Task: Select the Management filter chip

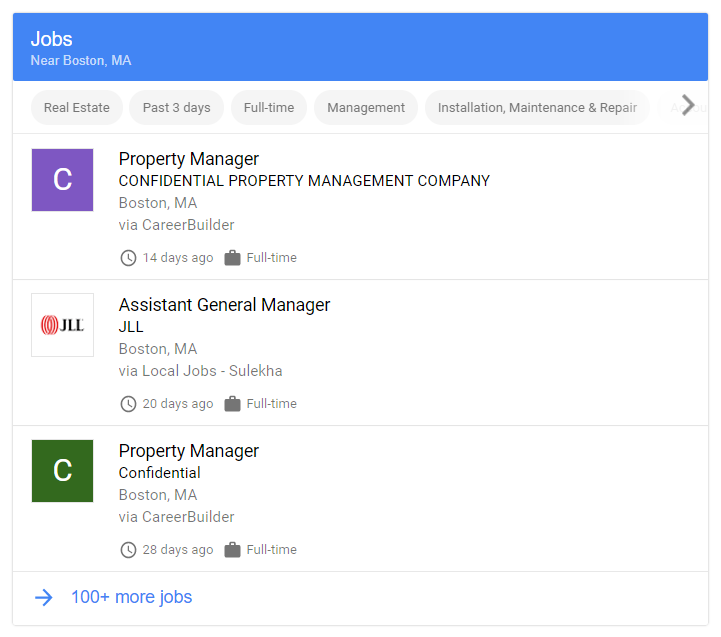Action: point(366,108)
